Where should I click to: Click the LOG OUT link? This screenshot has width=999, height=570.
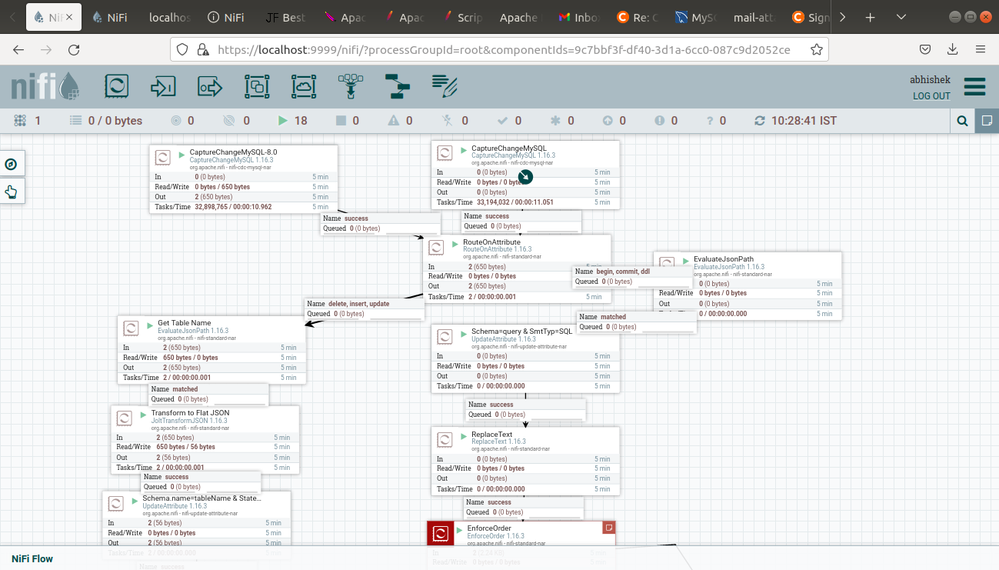click(931, 96)
